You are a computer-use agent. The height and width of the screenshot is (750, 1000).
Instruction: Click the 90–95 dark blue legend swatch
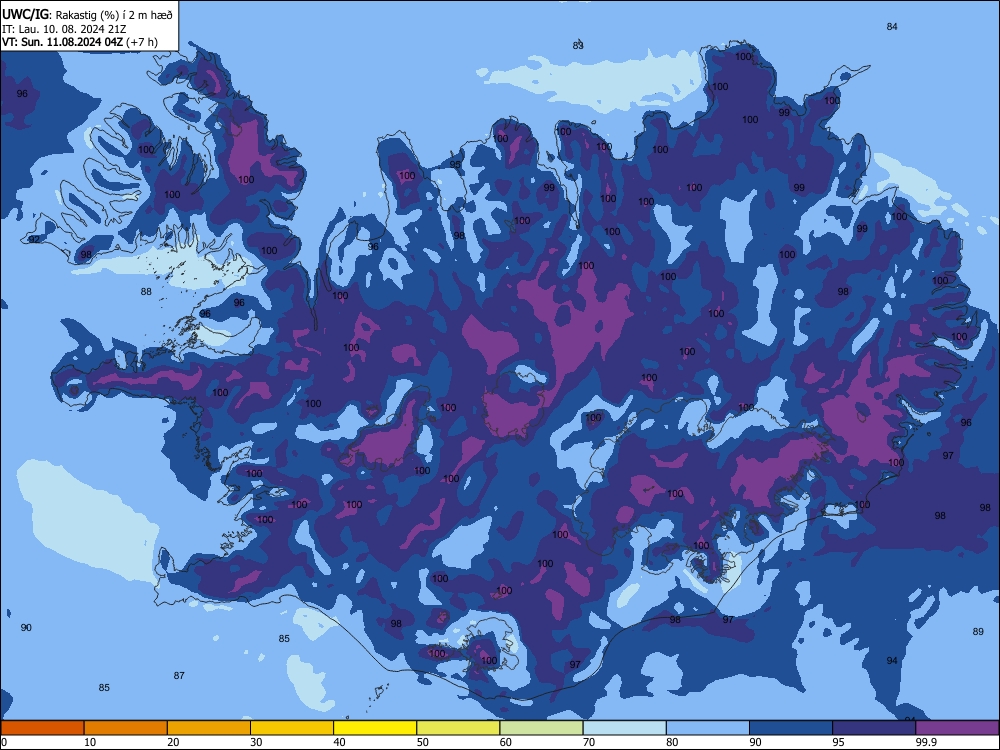pyautogui.click(x=791, y=728)
